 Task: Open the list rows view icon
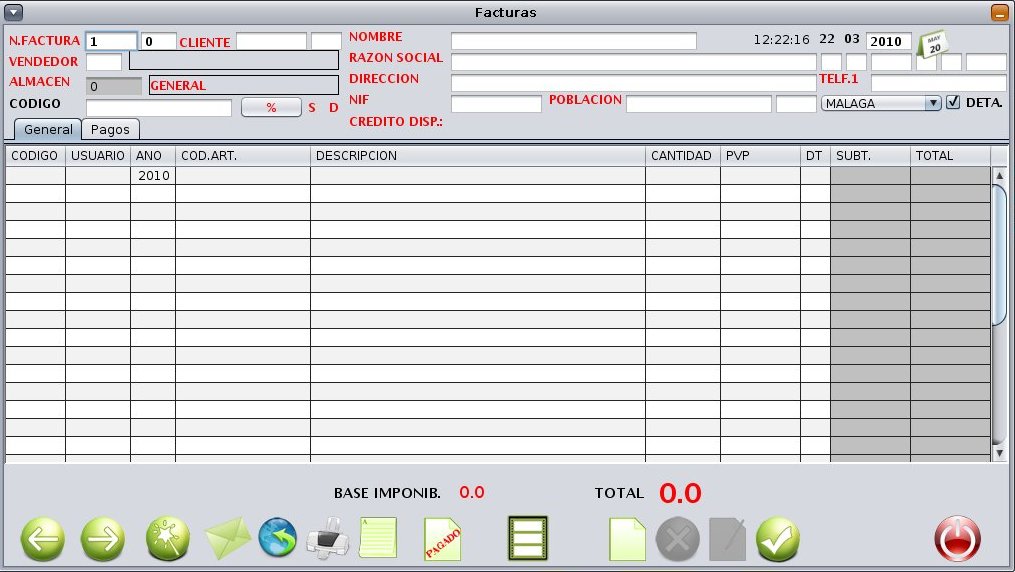click(528, 538)
